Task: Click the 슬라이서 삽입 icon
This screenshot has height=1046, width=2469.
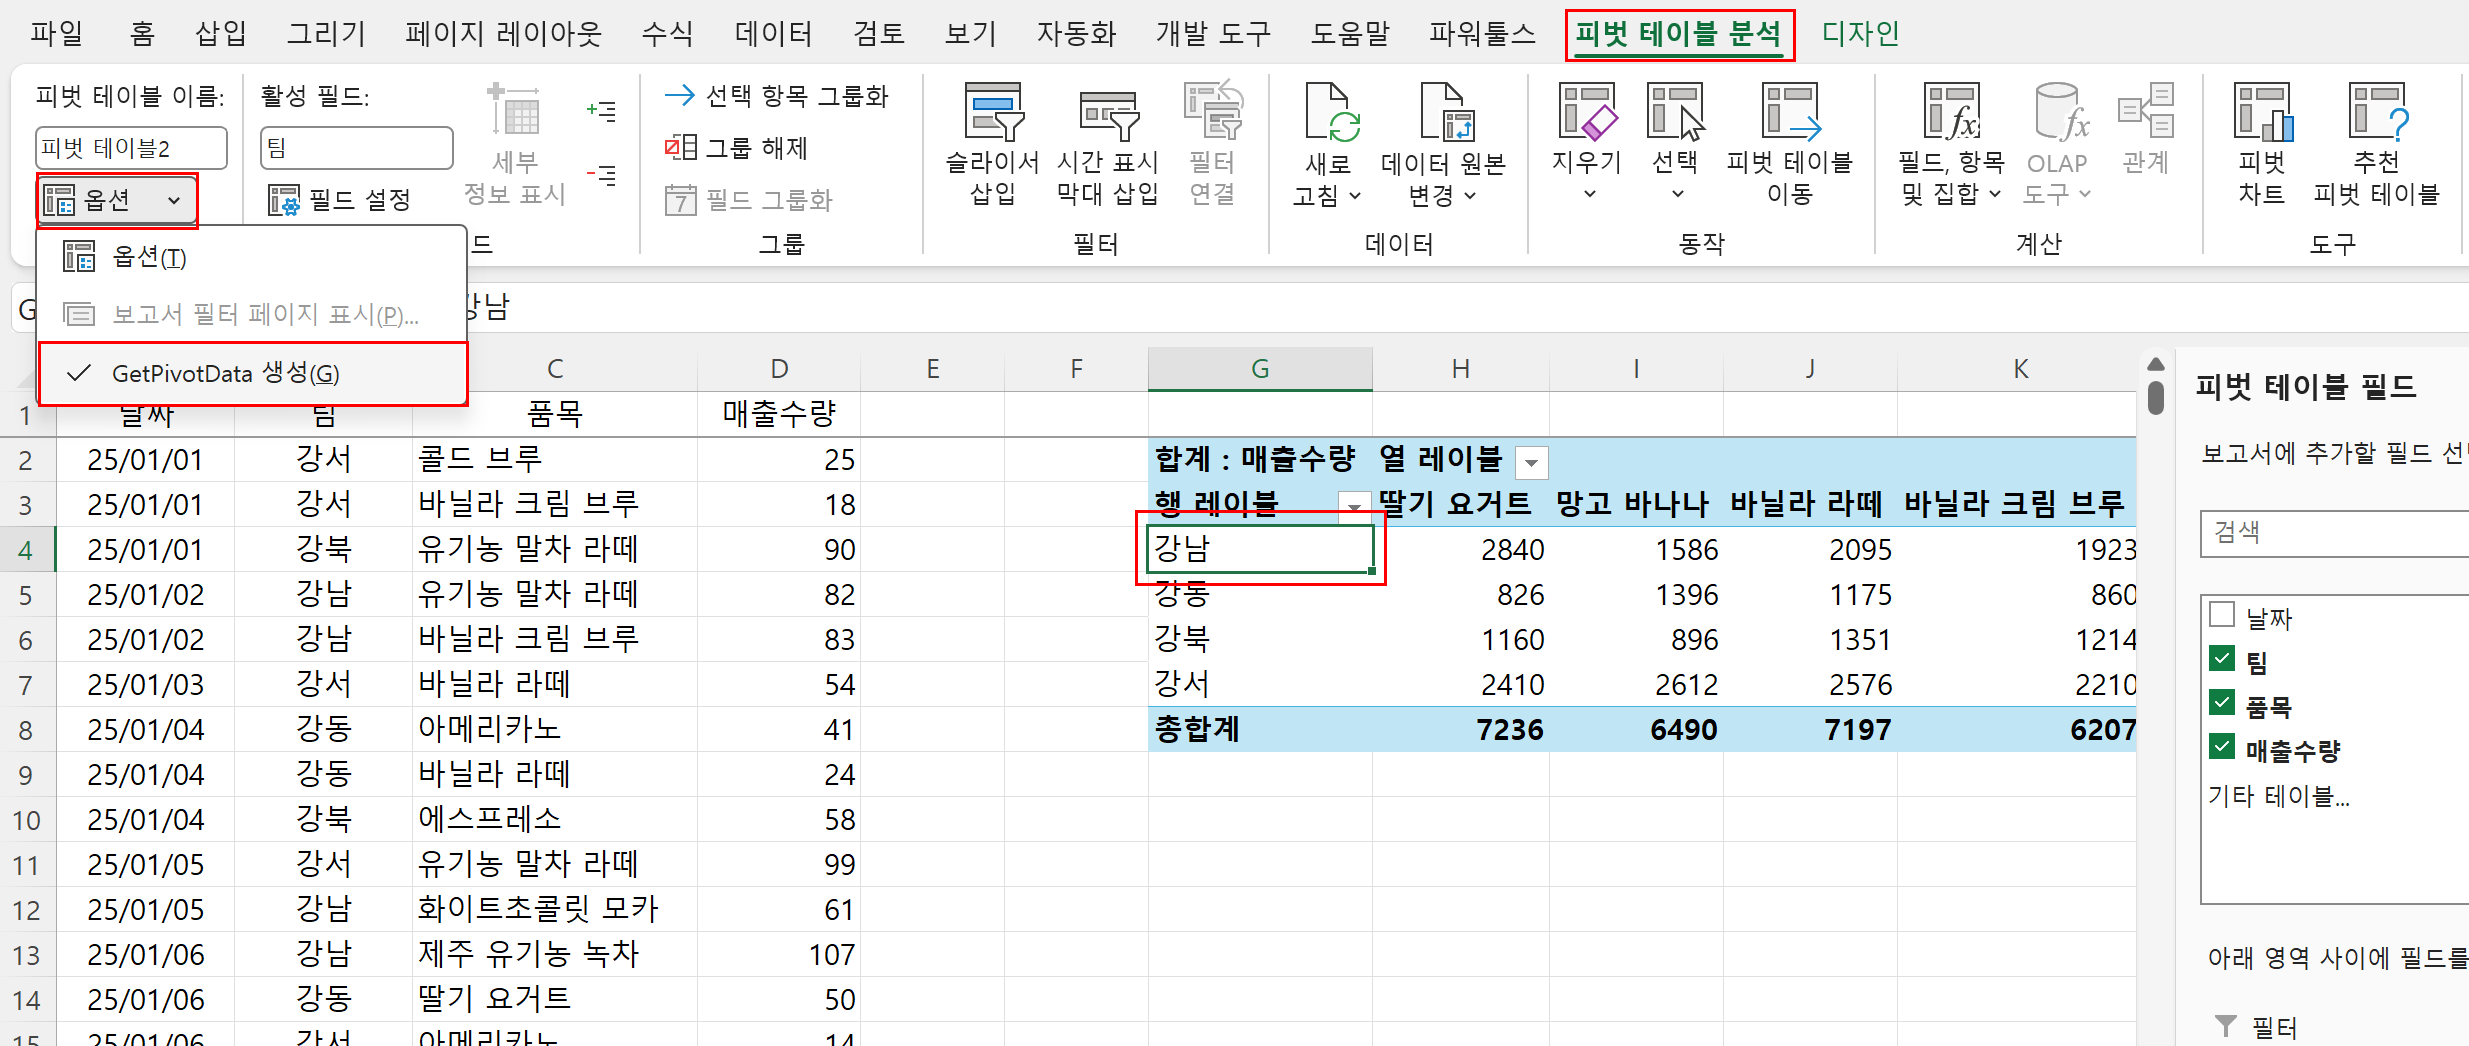Action: click(x=993, y=111)
